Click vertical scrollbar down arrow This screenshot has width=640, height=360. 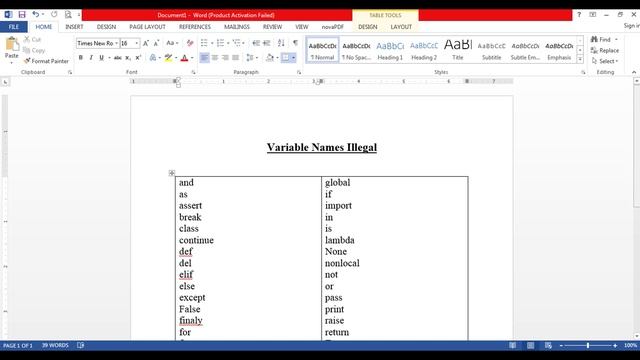point(636,336)
